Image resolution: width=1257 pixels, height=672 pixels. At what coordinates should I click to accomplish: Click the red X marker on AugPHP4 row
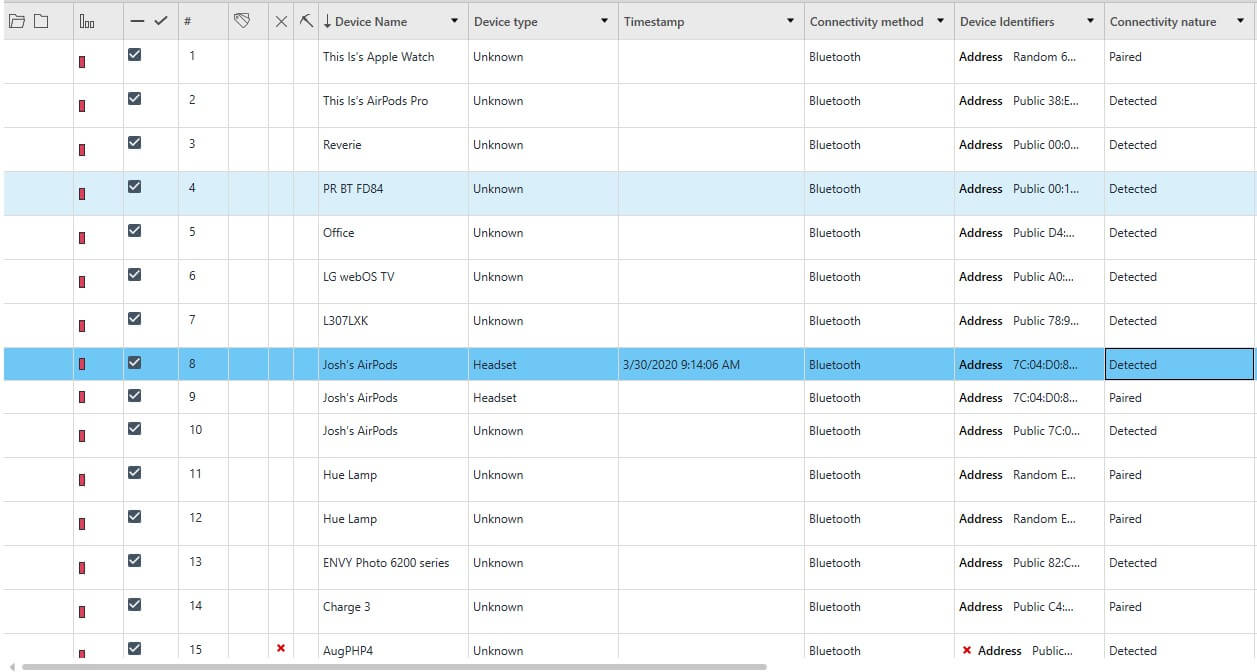[281, 649]
